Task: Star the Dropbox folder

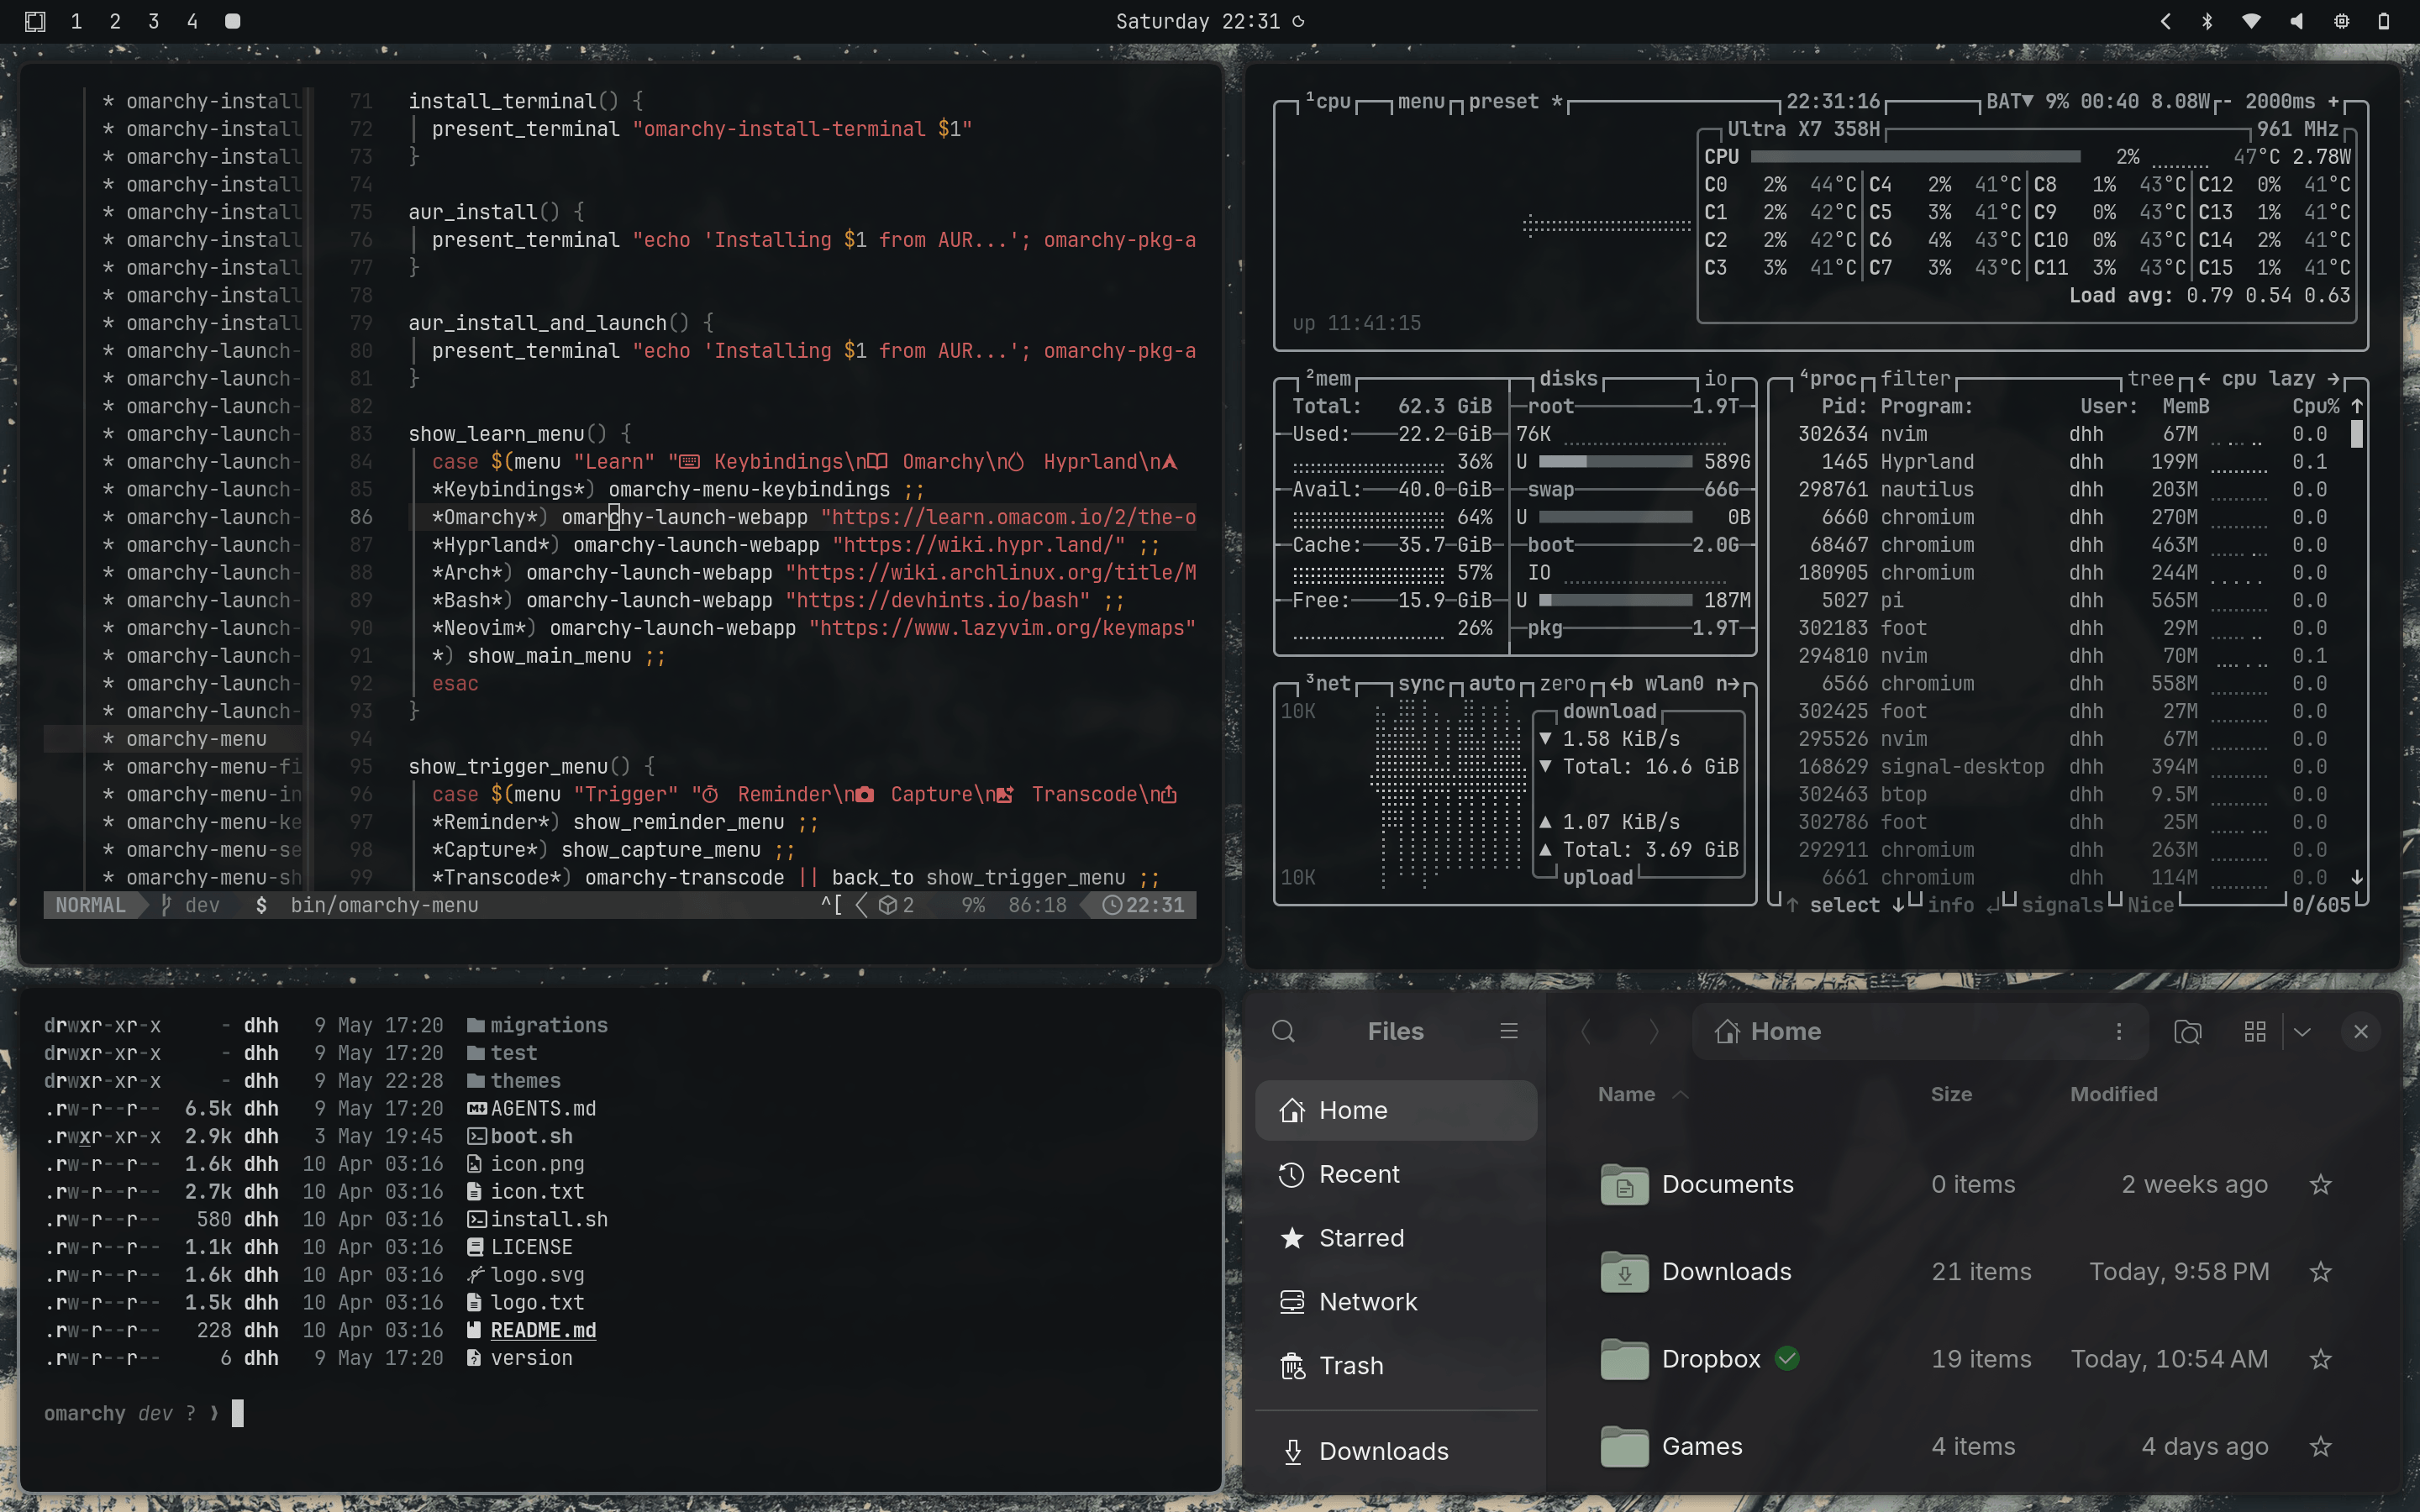Action: coord(2320,1358)
